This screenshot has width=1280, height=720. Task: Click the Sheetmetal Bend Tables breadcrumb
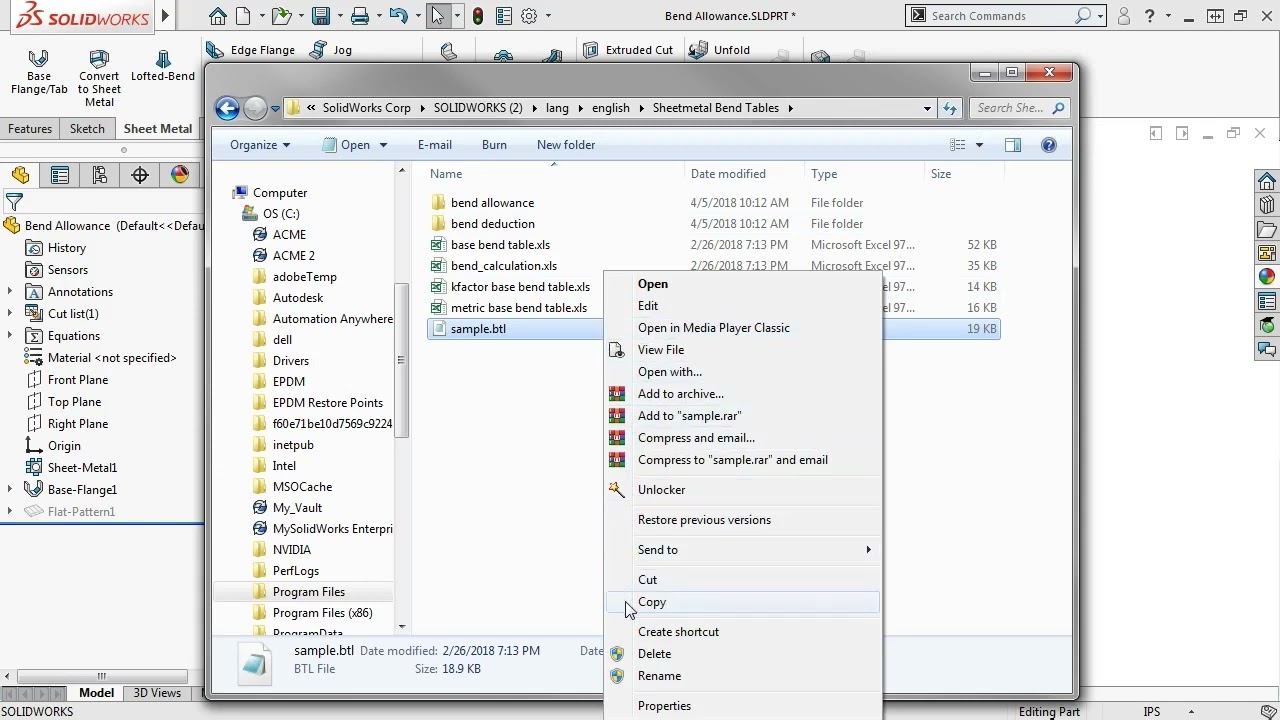coord(715,108)
